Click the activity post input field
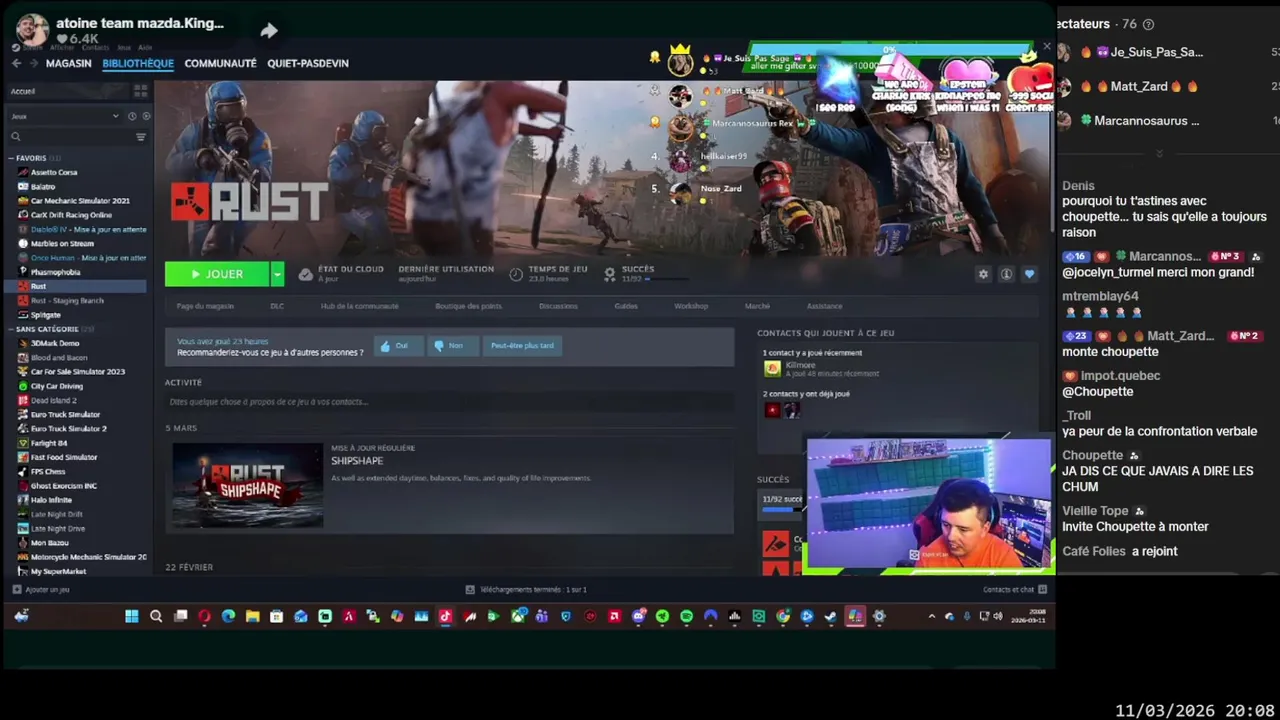 [x=449, y=402]
